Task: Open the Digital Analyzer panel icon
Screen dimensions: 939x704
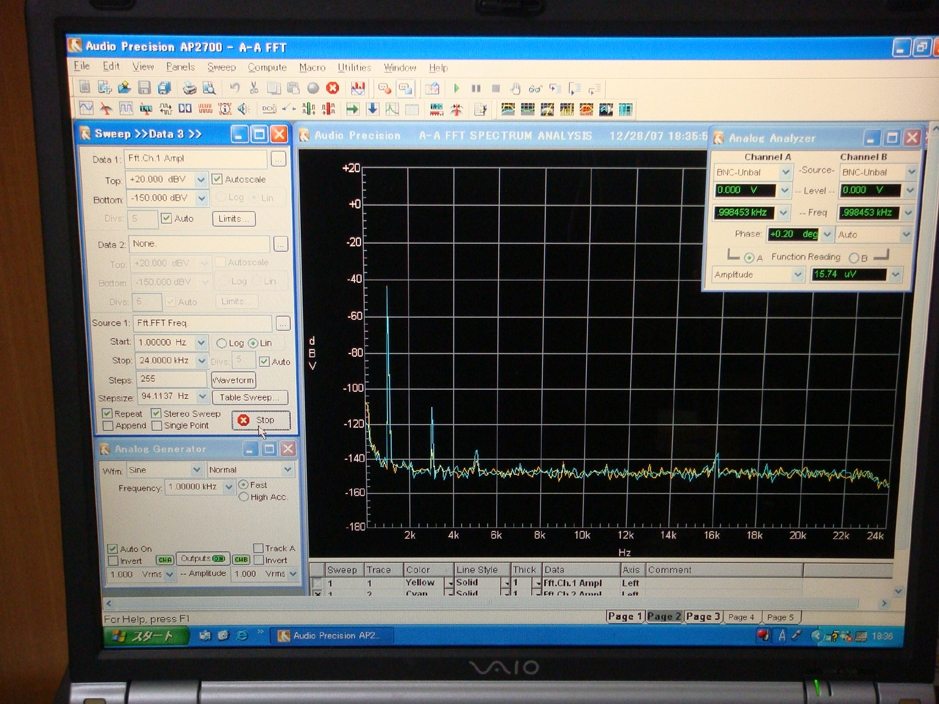Action: coord(146,108)
